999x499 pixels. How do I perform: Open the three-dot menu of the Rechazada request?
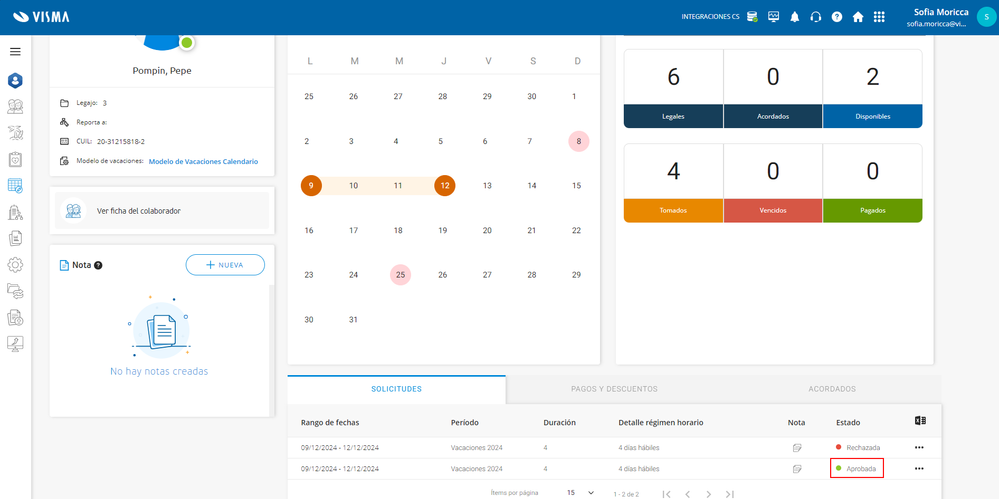(919, 447)
